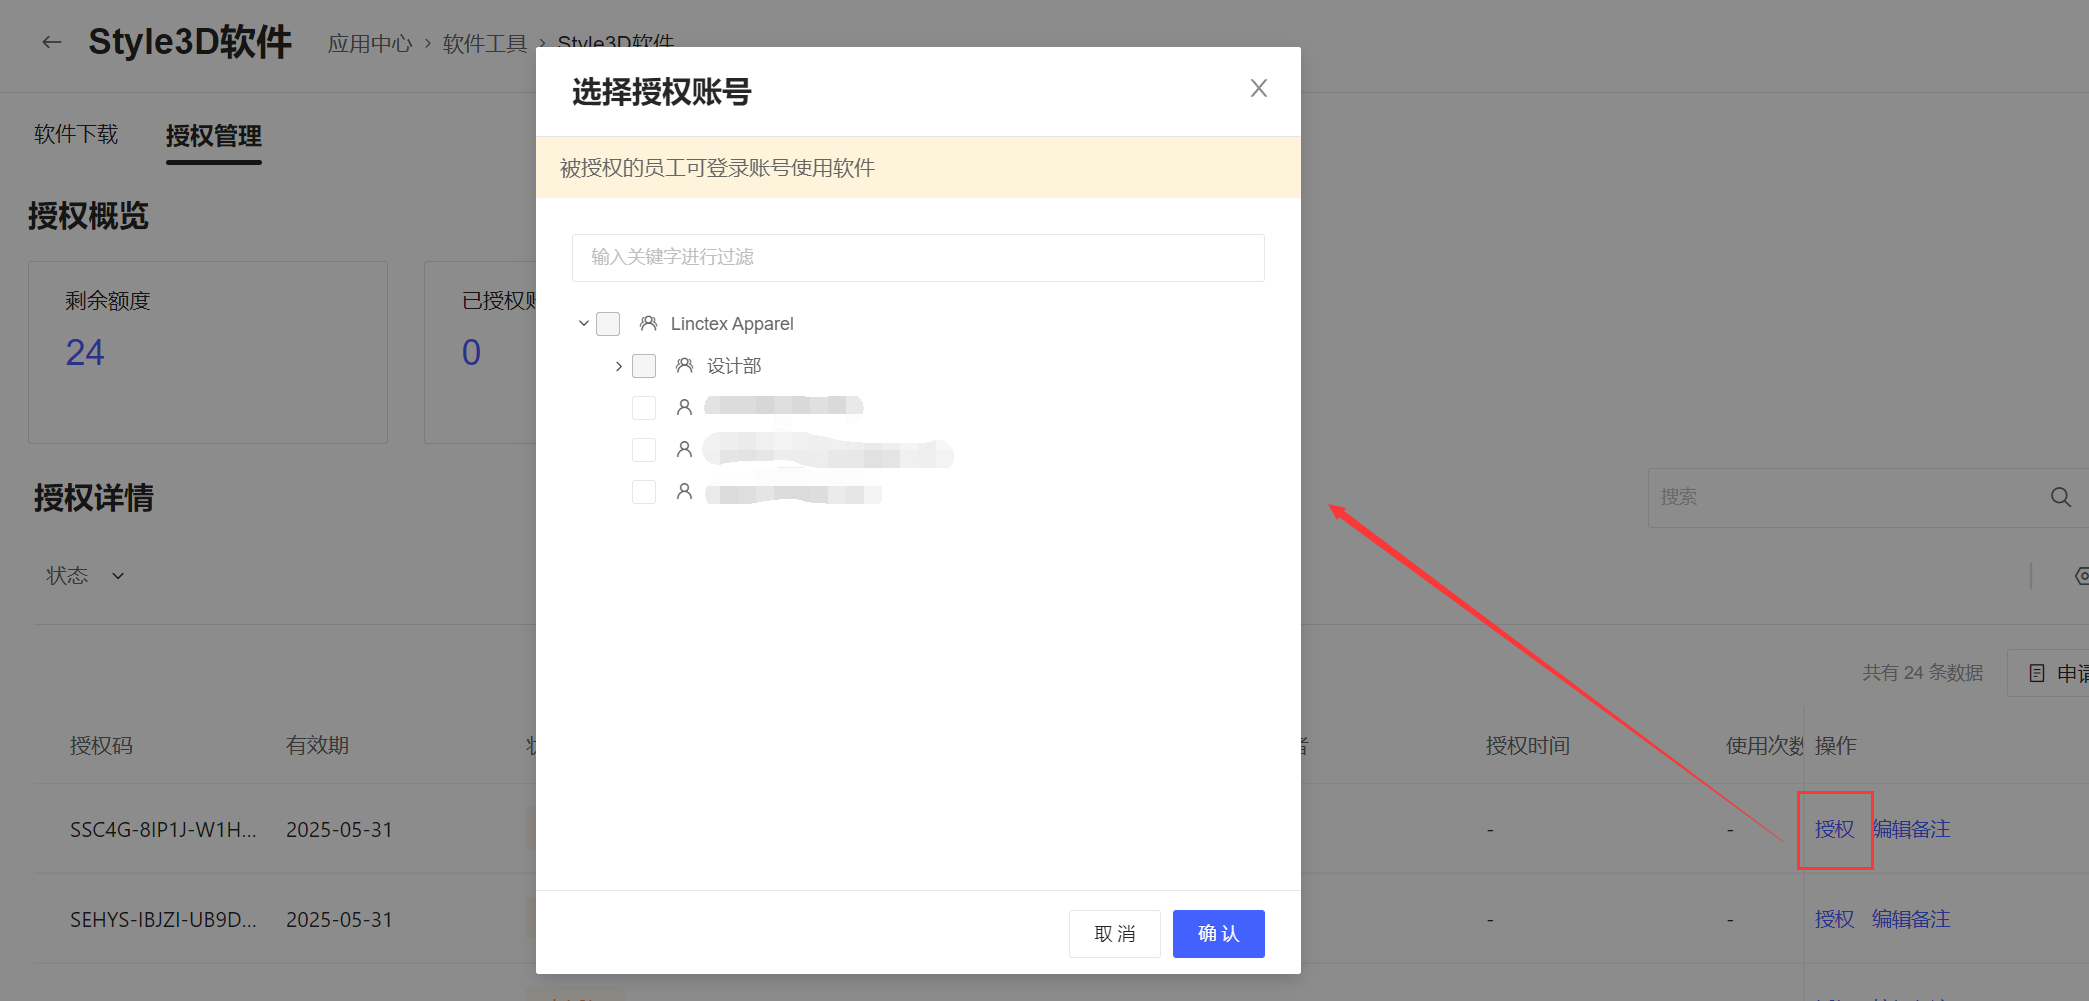
Task: Click the first employee's user icon
Action: pyautogui.click(x=684, y=407)
